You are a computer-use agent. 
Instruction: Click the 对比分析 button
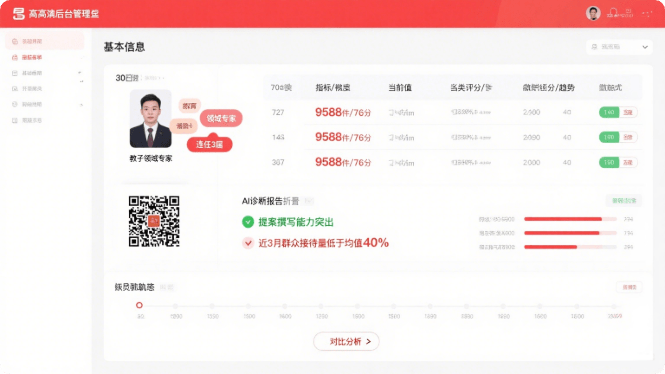click(346, 341)
